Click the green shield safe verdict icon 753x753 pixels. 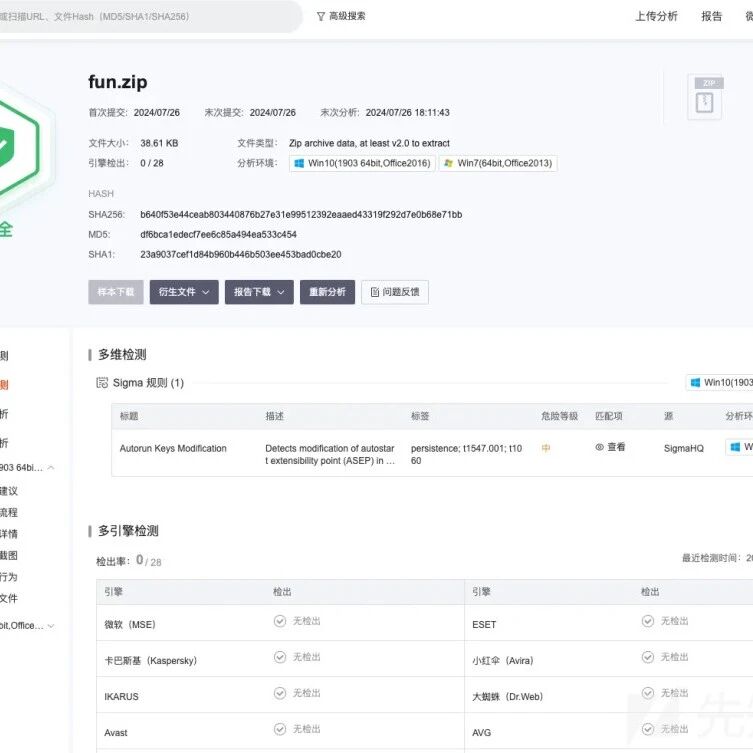(x=16, y=146)
